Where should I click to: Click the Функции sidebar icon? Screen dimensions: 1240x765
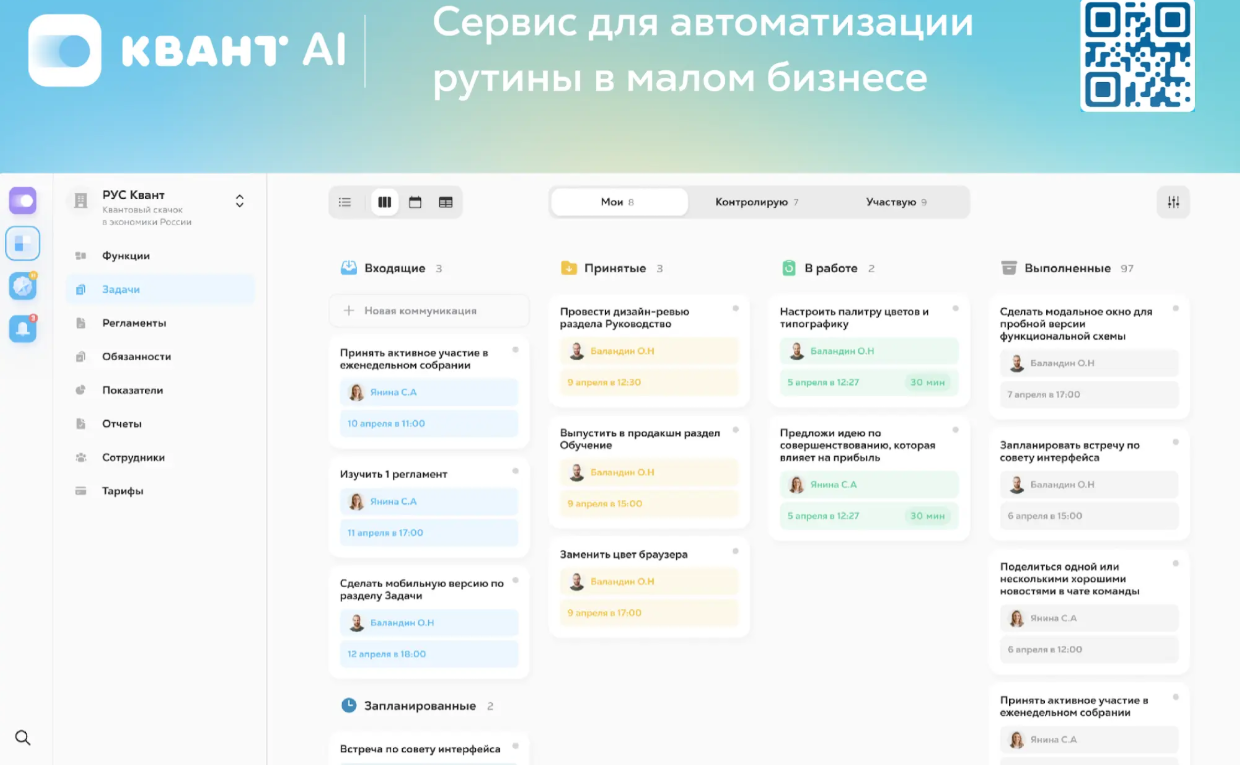81,256
